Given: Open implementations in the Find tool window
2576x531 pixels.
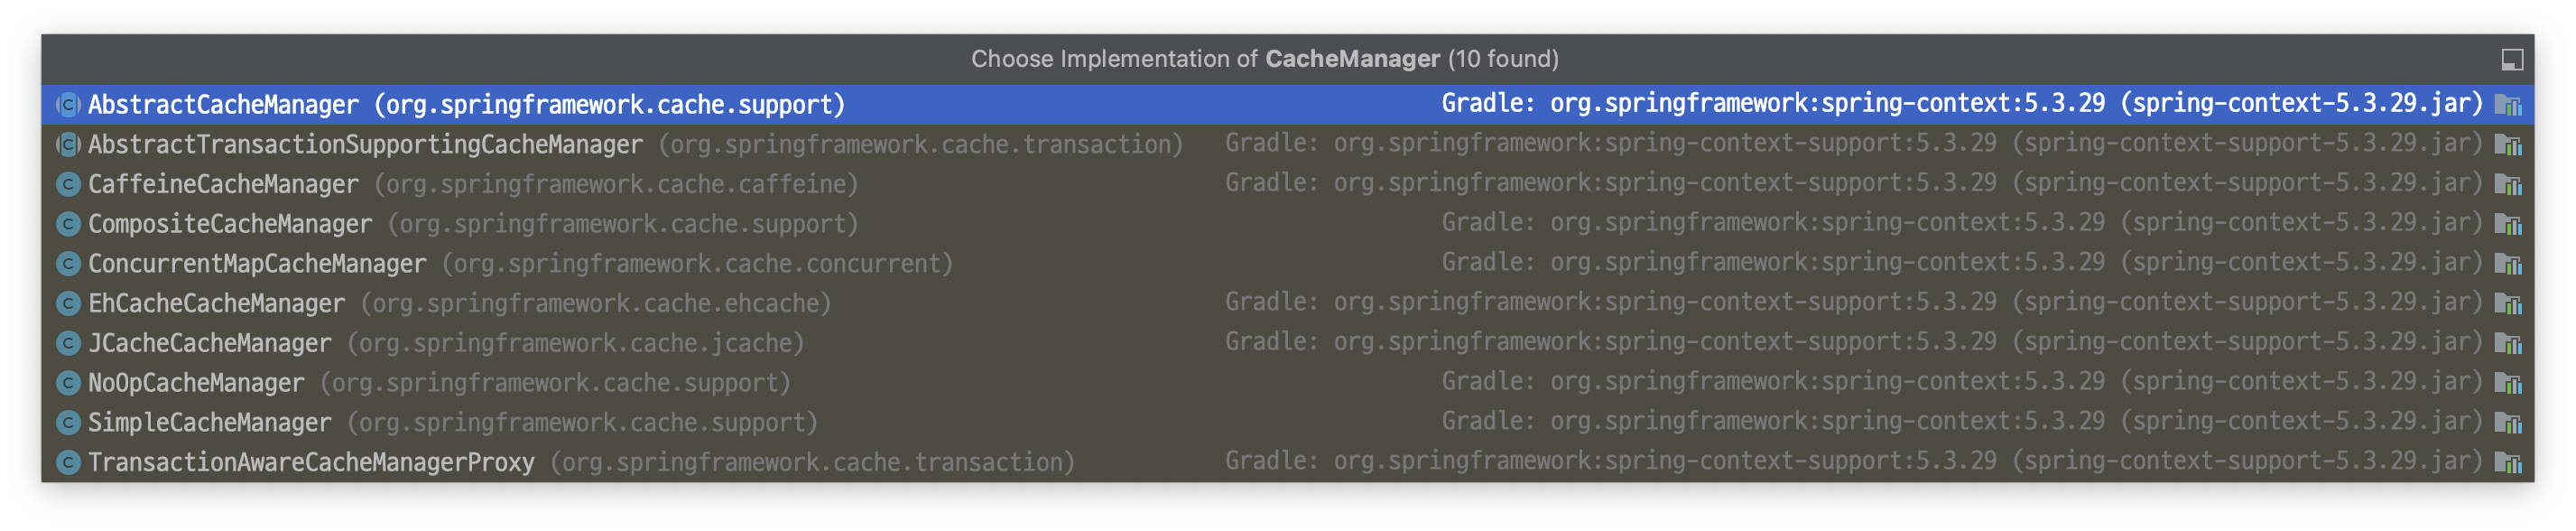Looking at the screenshot, I should pos(2512,60).
